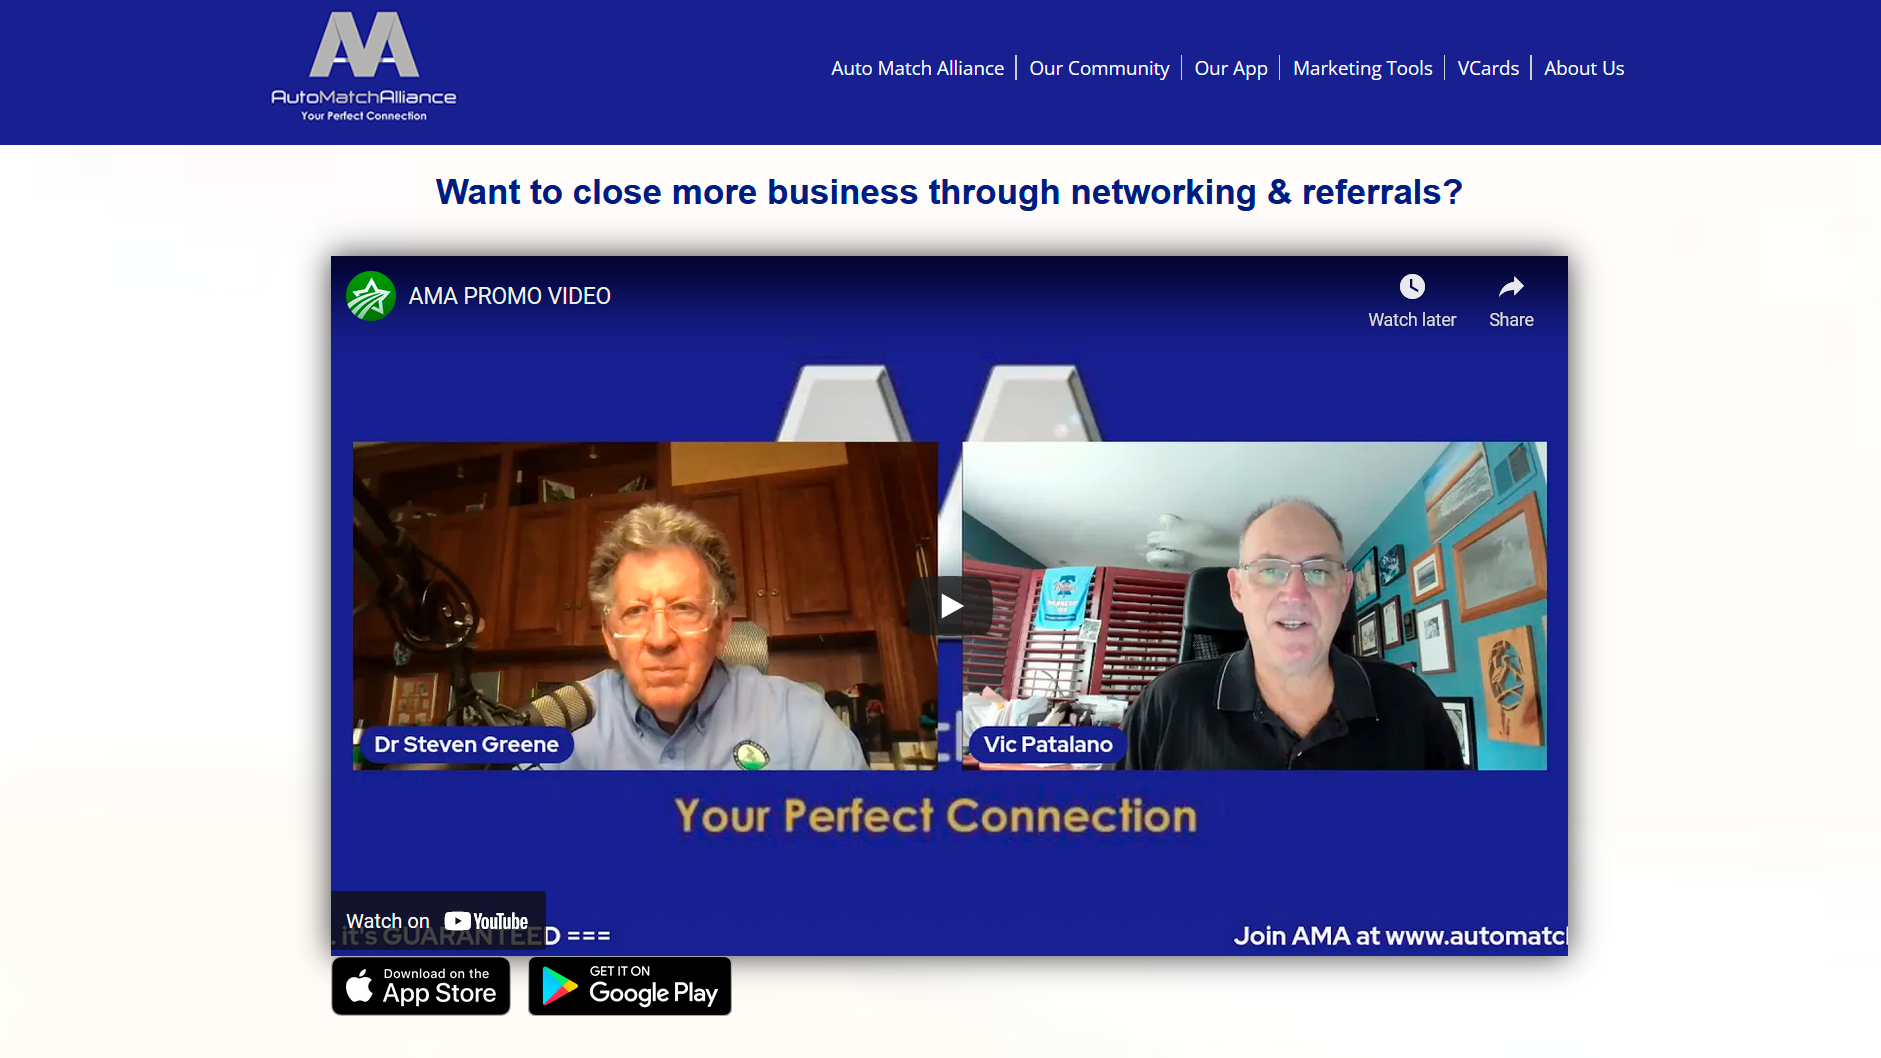Open the Our Community menu item
The height and width of the screenshot is (1058, 1881).
click(x=1099, y=68)
